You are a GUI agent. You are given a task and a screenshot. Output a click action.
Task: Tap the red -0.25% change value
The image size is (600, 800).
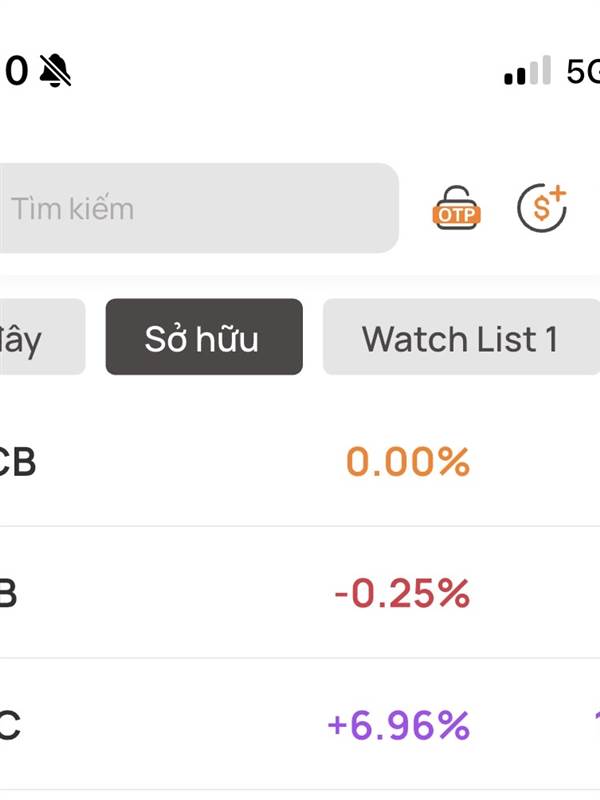click(402, 594)
